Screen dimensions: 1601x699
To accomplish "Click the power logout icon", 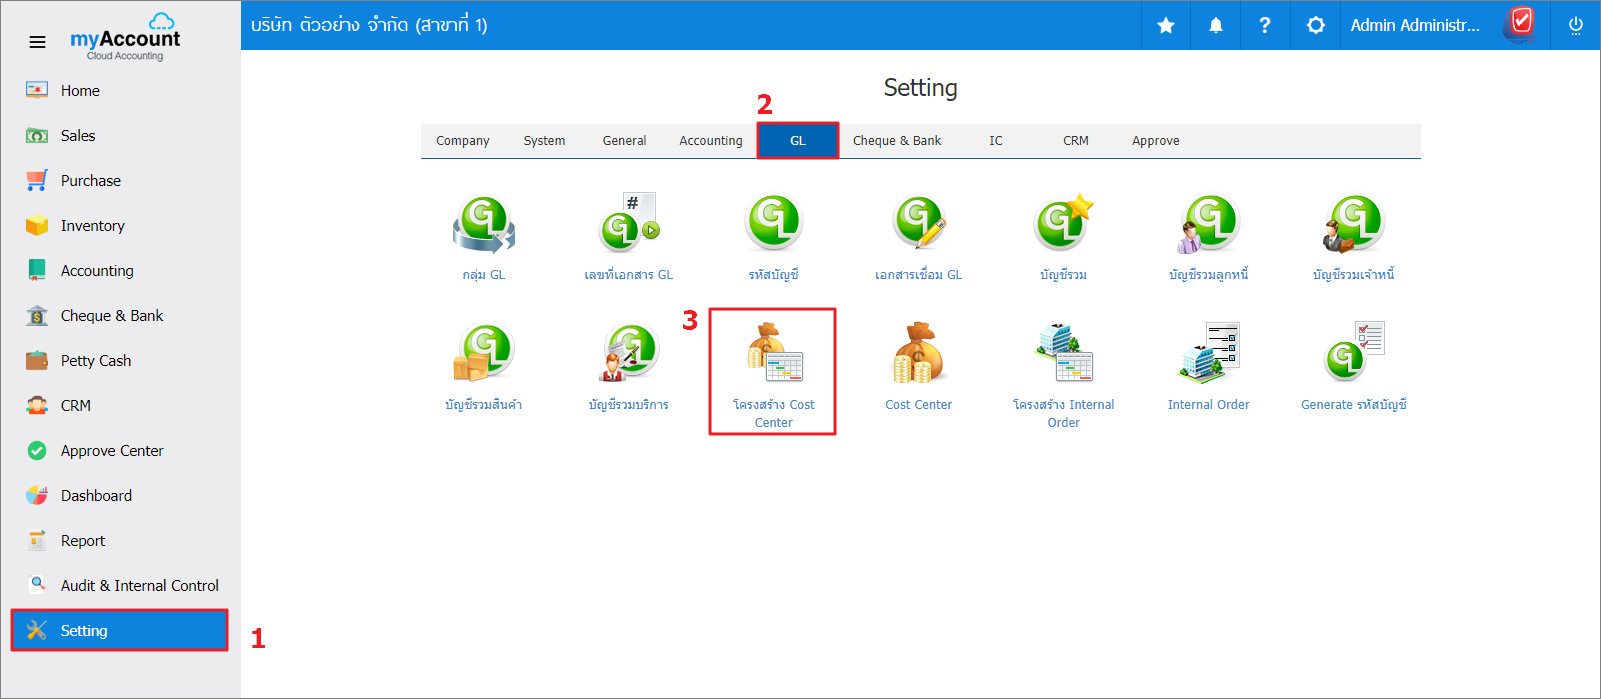I will click(x=1576, y=25).
